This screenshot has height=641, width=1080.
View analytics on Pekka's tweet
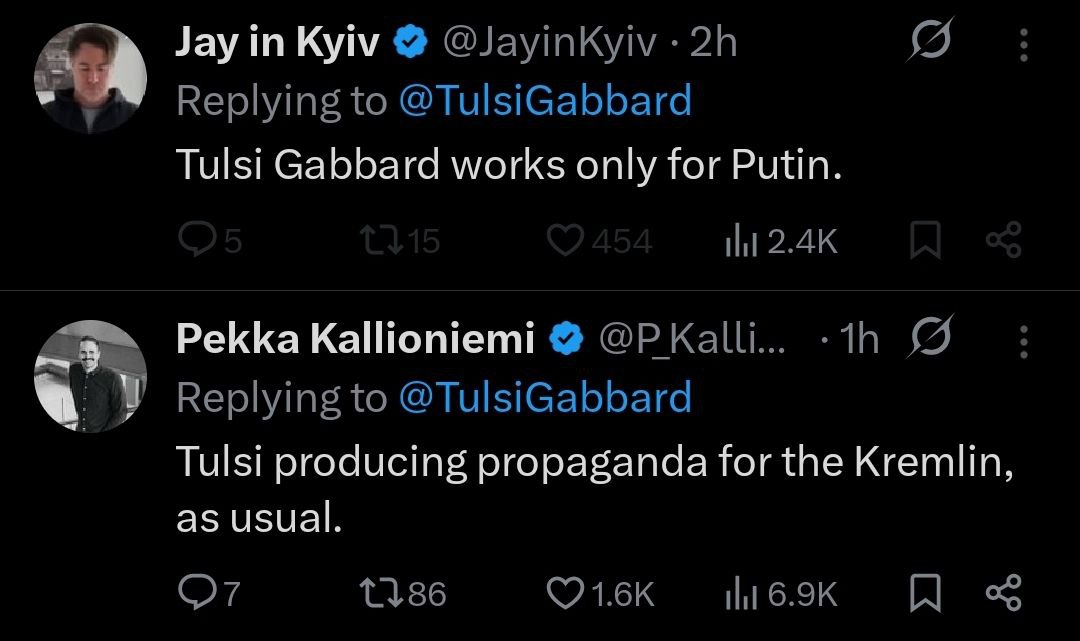[x=738, y=594]
